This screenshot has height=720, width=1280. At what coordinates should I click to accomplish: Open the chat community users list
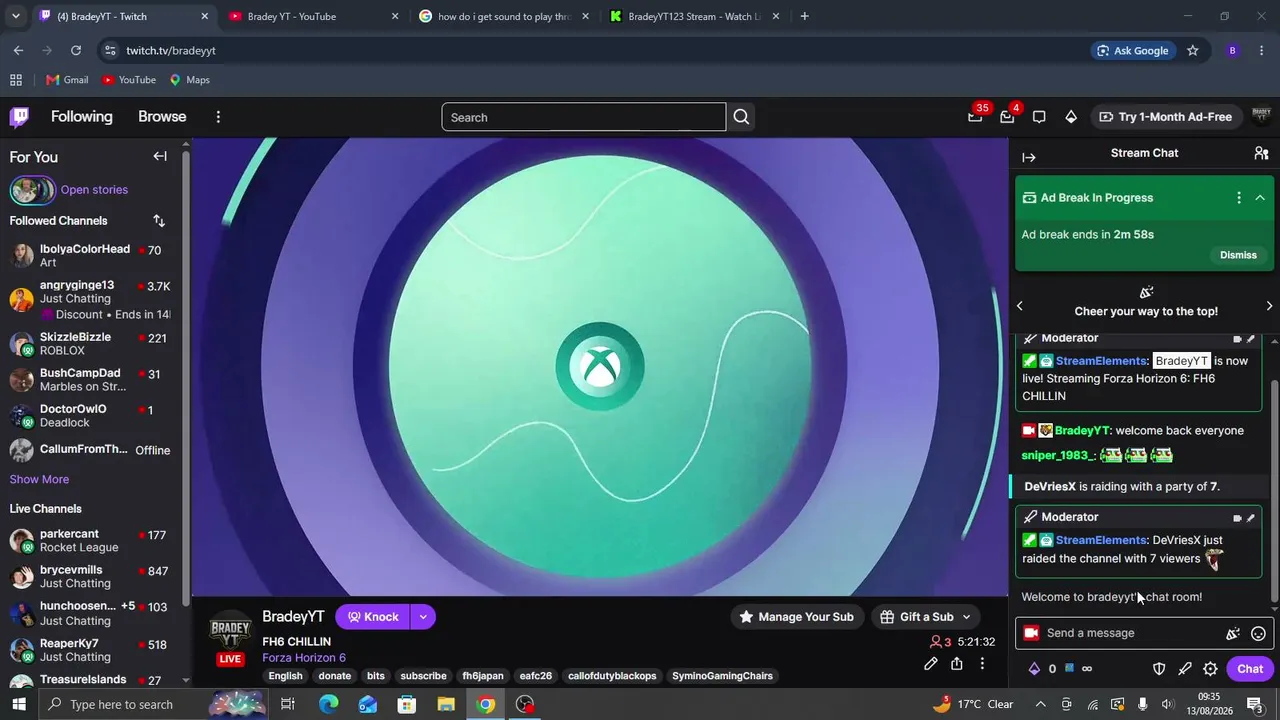pyautogui.click(x=1261, y=153)
